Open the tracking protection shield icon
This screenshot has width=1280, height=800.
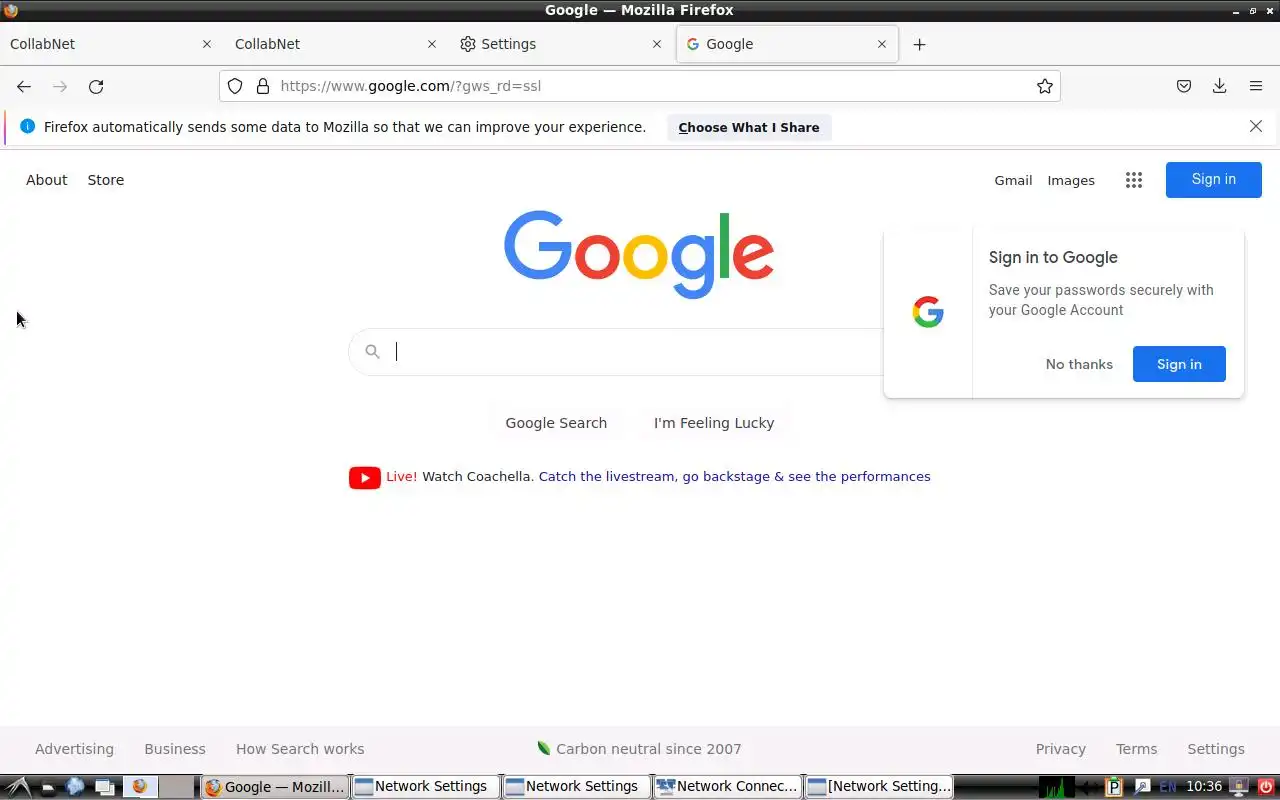coord(235,86)
